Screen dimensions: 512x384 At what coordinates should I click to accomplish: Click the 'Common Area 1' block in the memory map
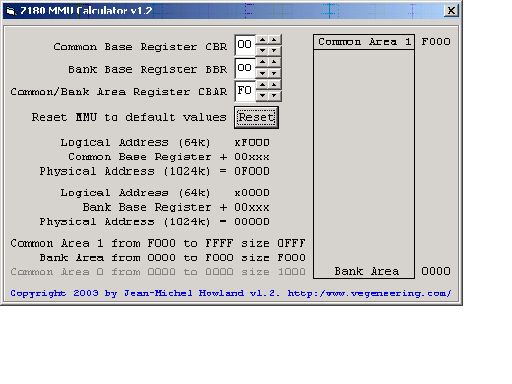click(x=364, y=42)
